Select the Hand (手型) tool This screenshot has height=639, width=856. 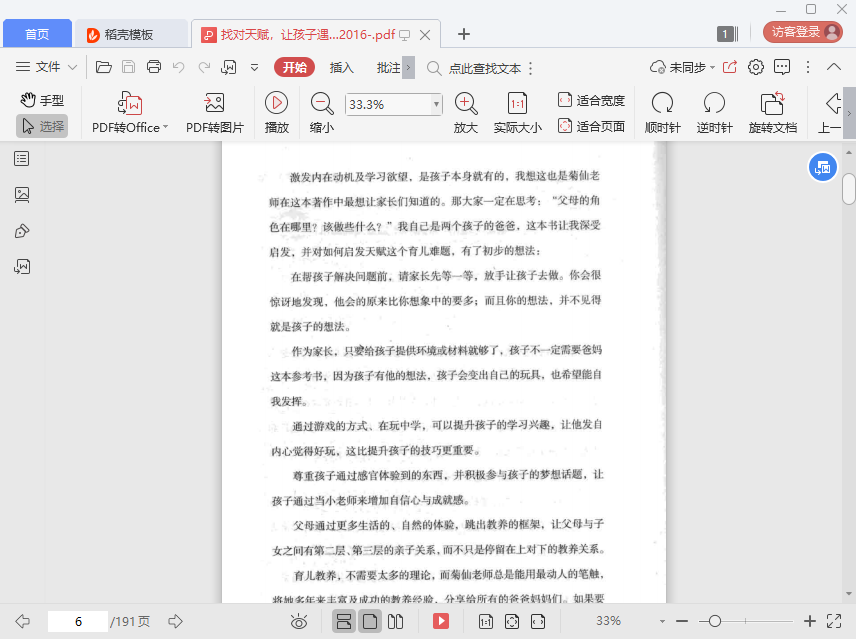[x=42, y=100]
